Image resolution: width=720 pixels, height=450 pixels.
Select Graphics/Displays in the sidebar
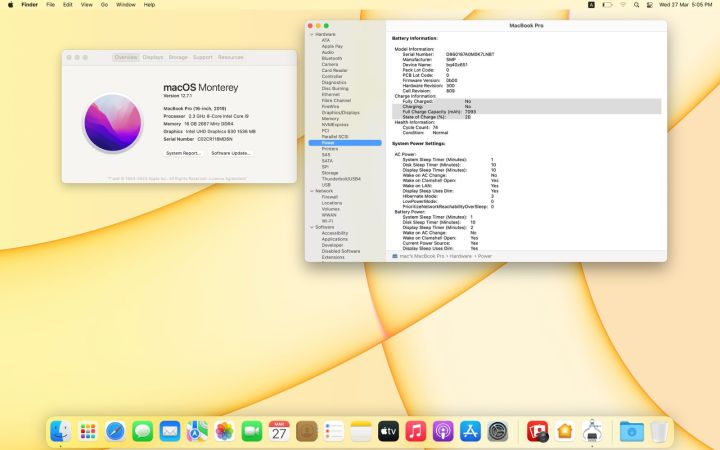click(341, 112)
